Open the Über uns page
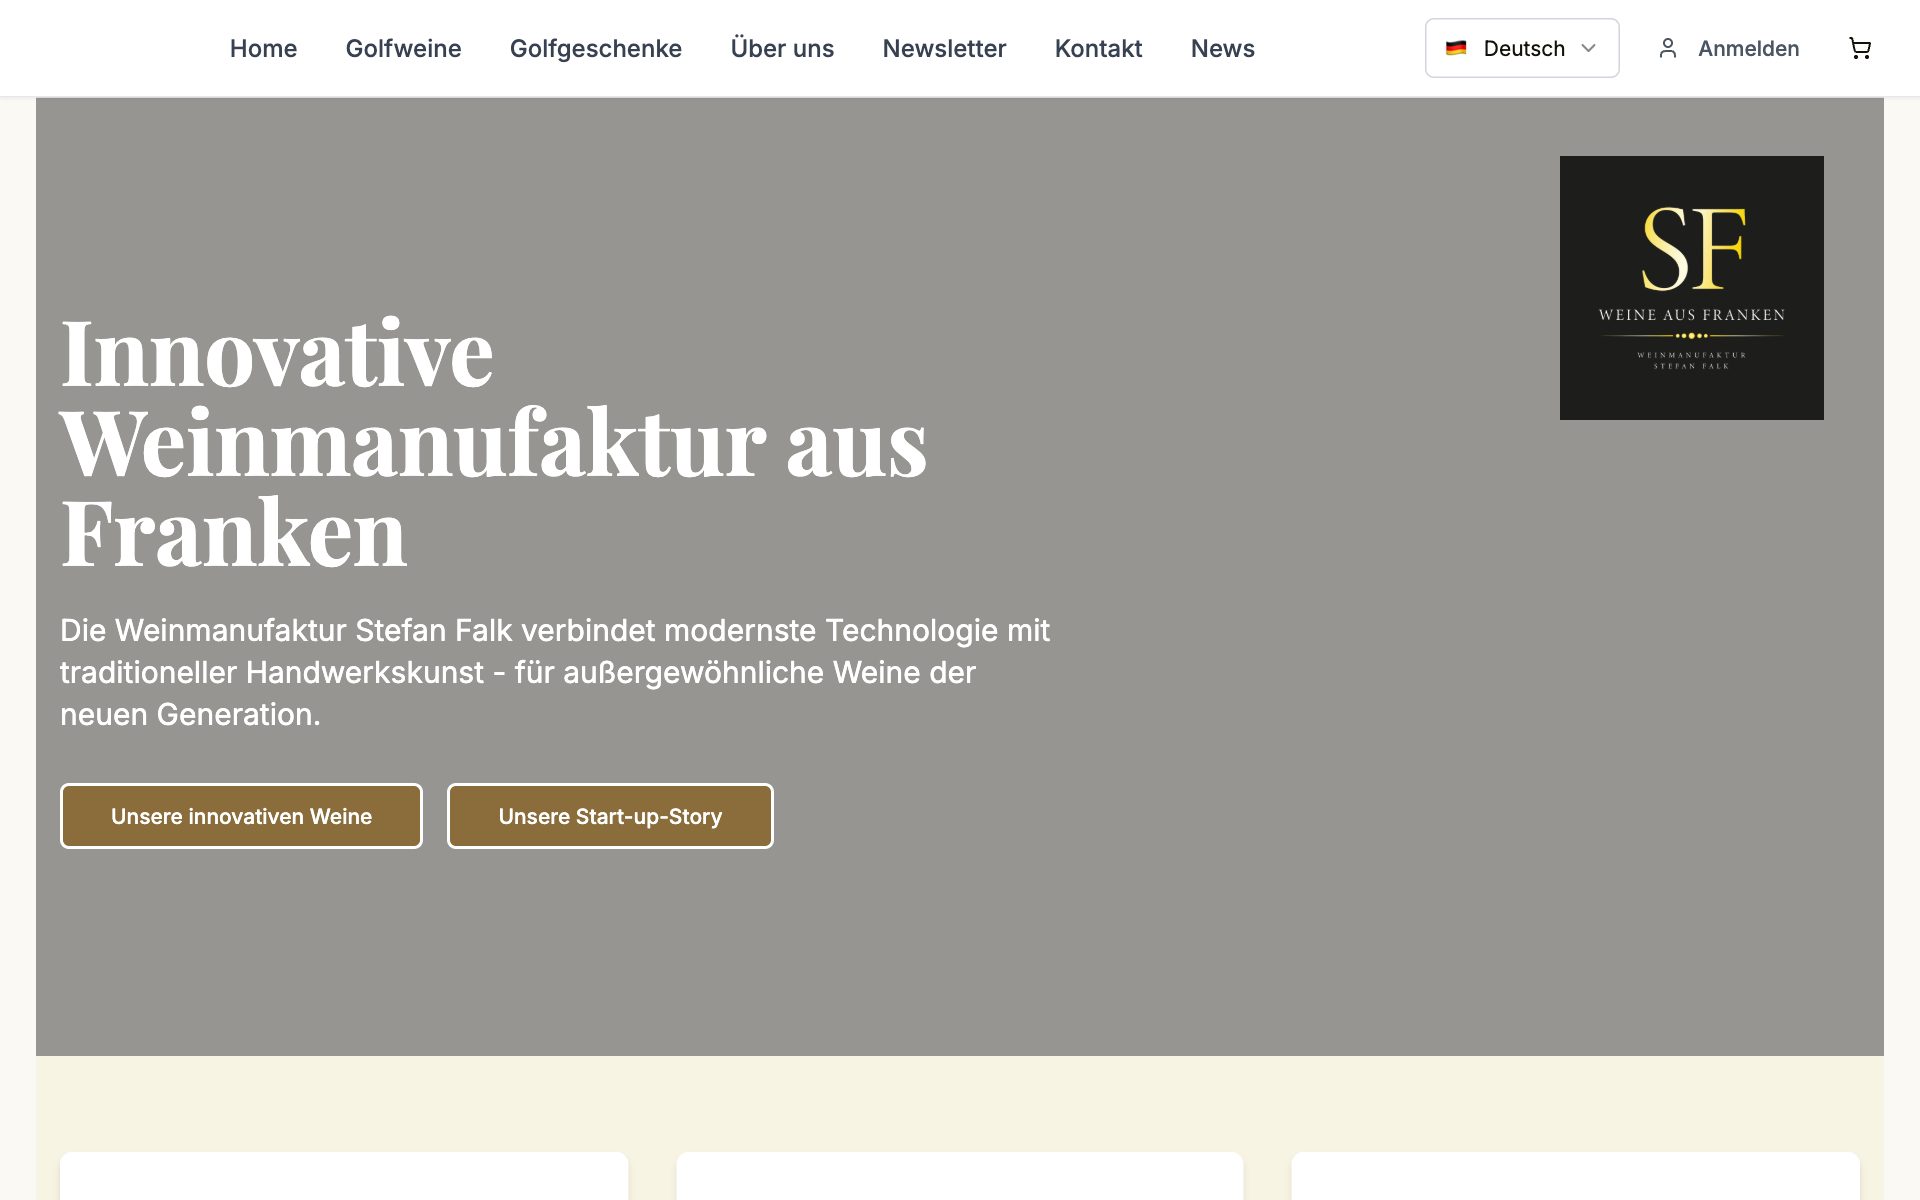This screenshot has width=1920, height=1200. pos(782,48)
